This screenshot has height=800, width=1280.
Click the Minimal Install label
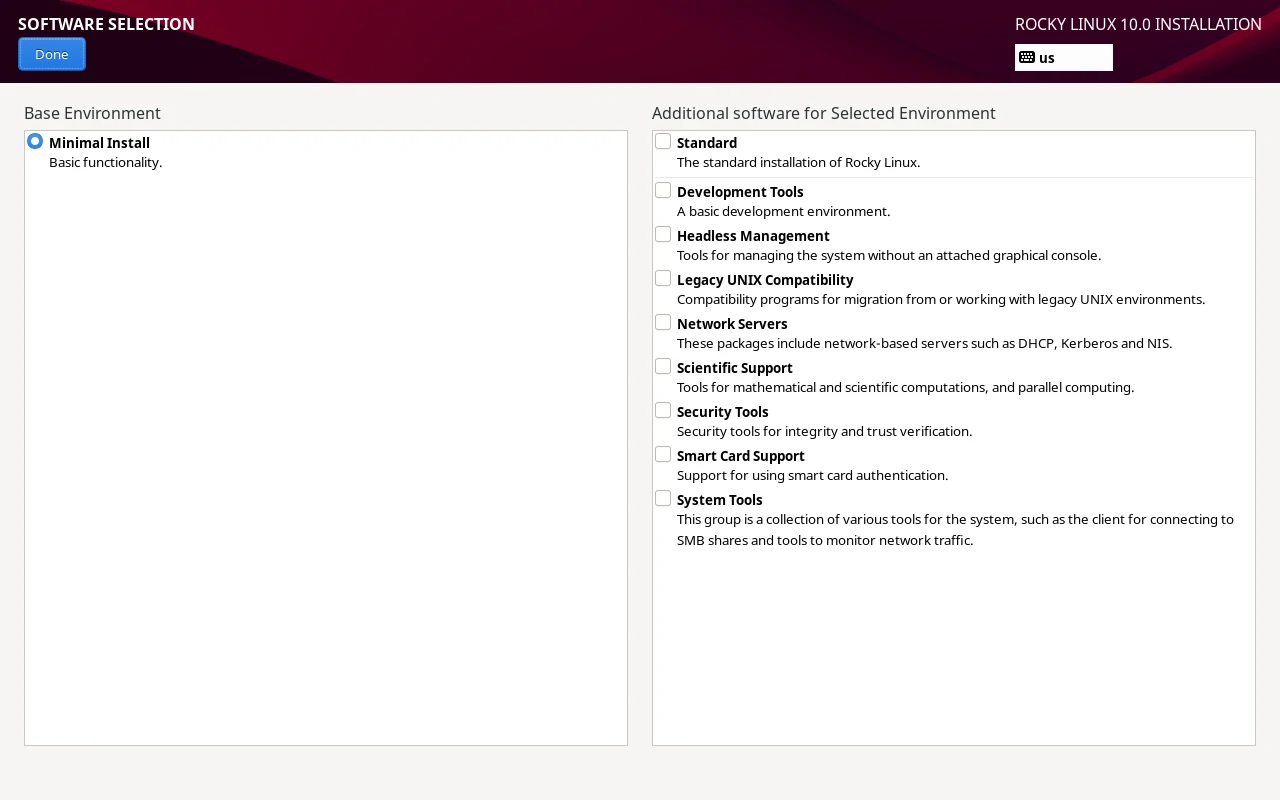click(x=99, y=143)
